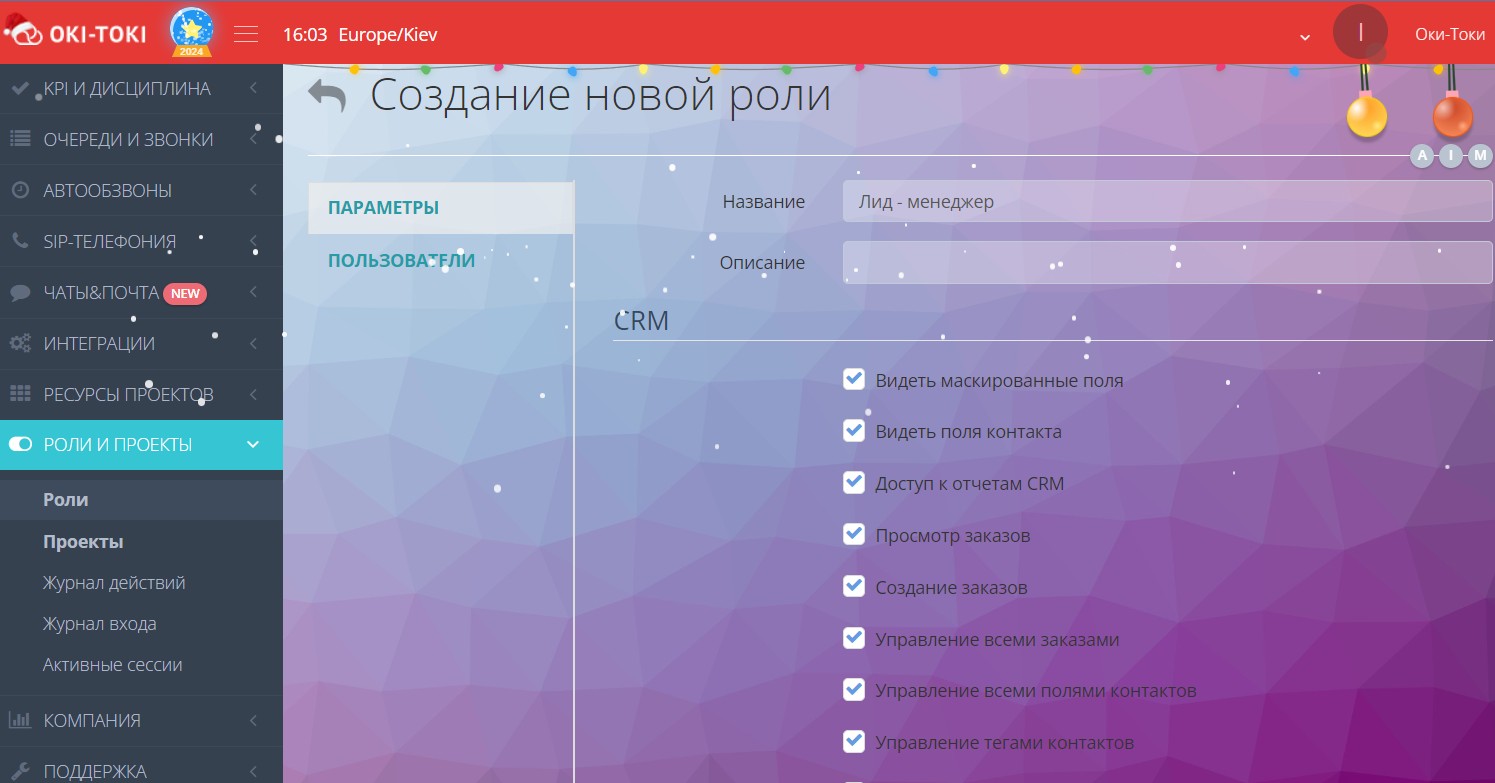Select the I round badge

pyautogui.click(x=1451, y=155)
